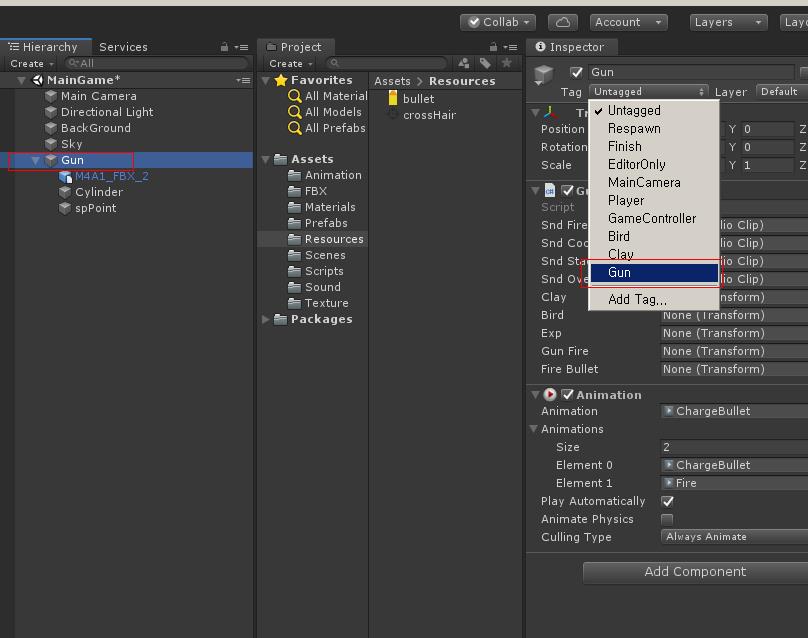Image resolution: width=808 pixels, height=638 pixels.
Task: Click the crossHair asset icon
Action: [x=393, y=115]
